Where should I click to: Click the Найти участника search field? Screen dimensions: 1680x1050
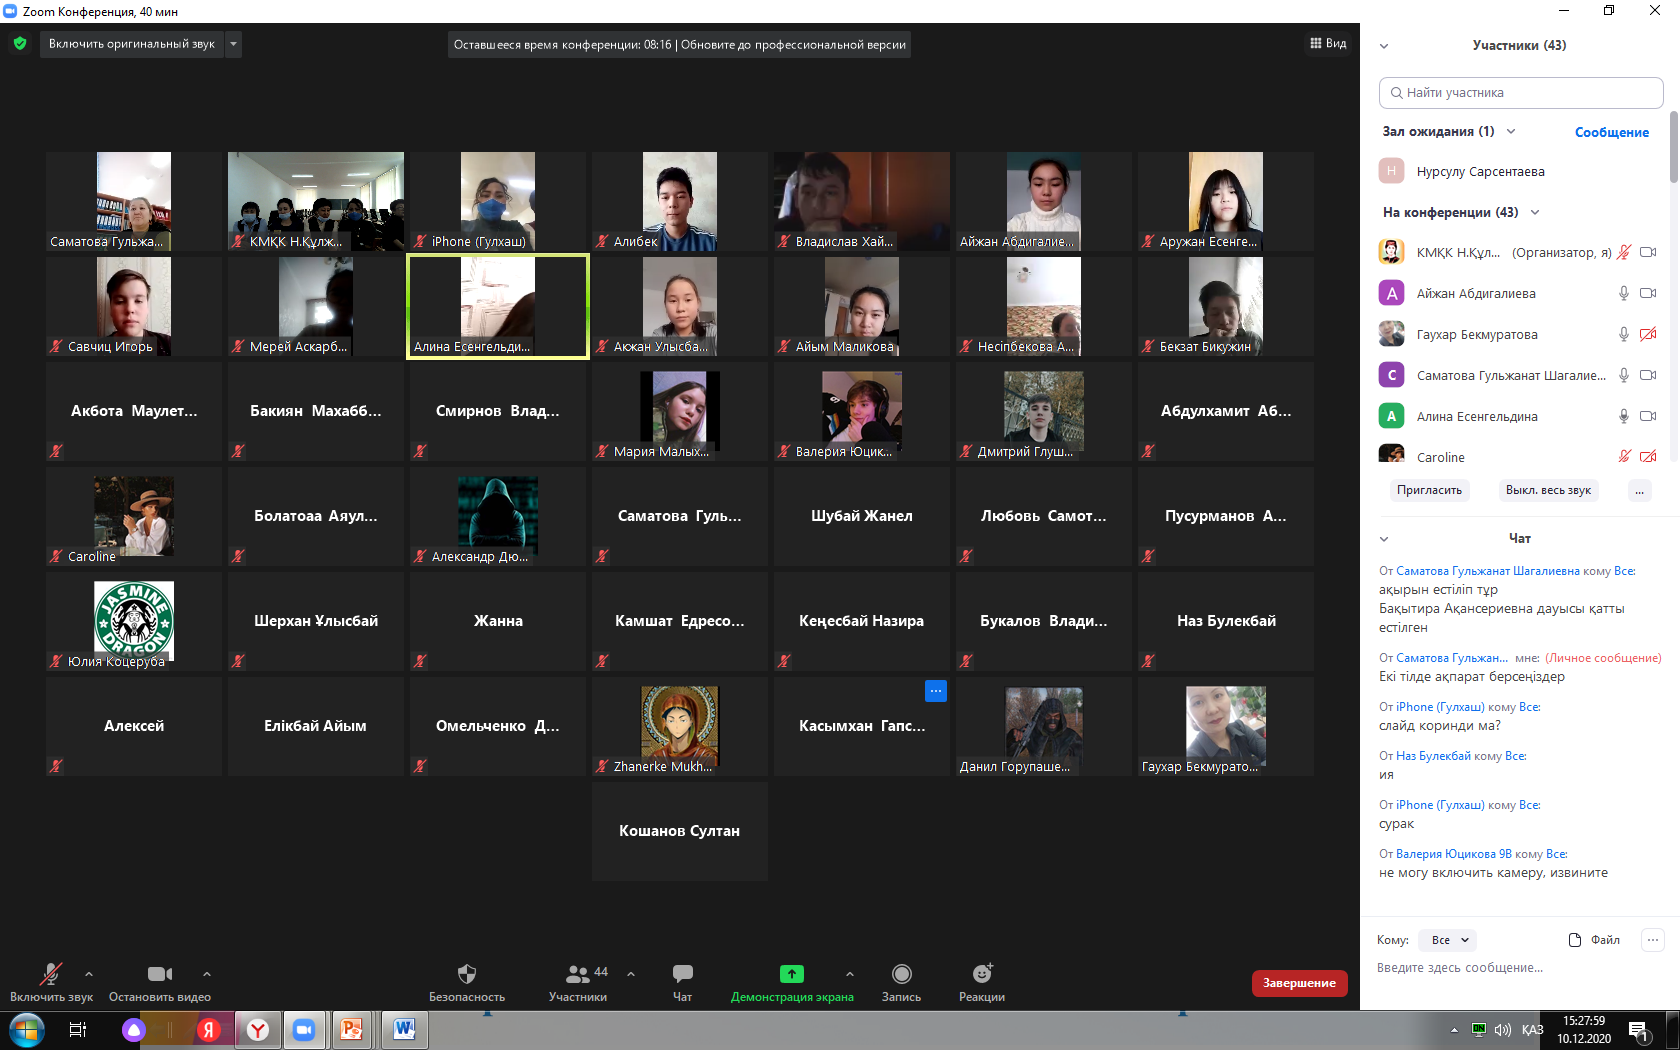[1521, 93]
